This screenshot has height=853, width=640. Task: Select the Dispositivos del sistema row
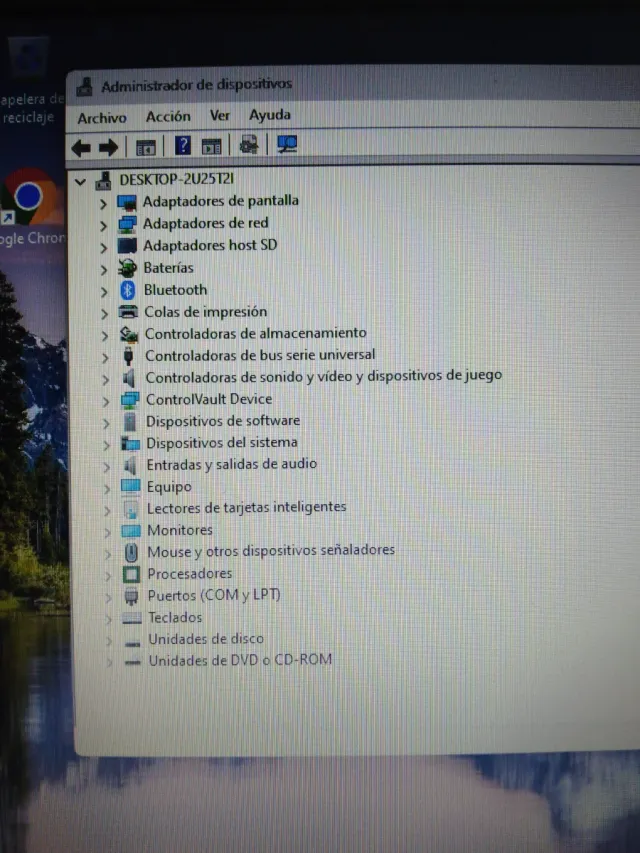pos(222,443)
